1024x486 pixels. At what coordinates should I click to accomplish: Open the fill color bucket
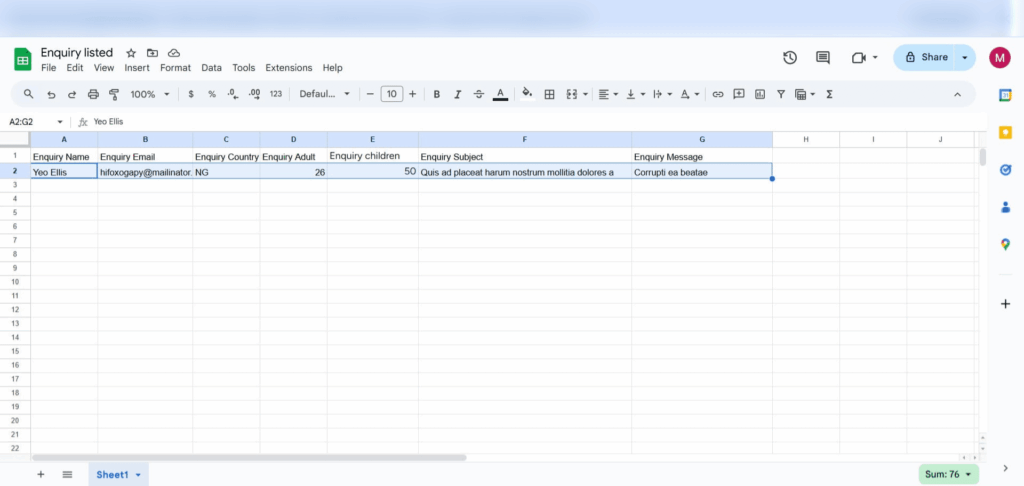(x=528, y=93)
